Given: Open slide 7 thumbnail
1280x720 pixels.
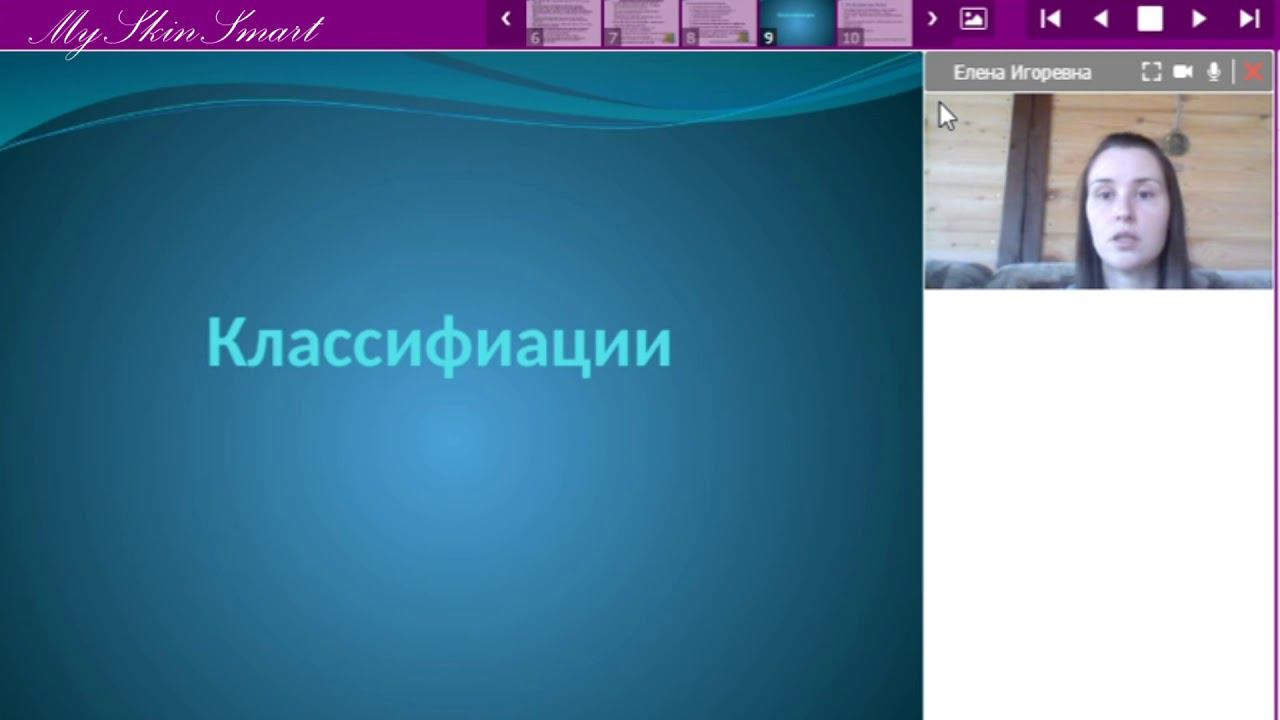Looking at the screenshot, I should pyautogui.click(x=641, y=23).
